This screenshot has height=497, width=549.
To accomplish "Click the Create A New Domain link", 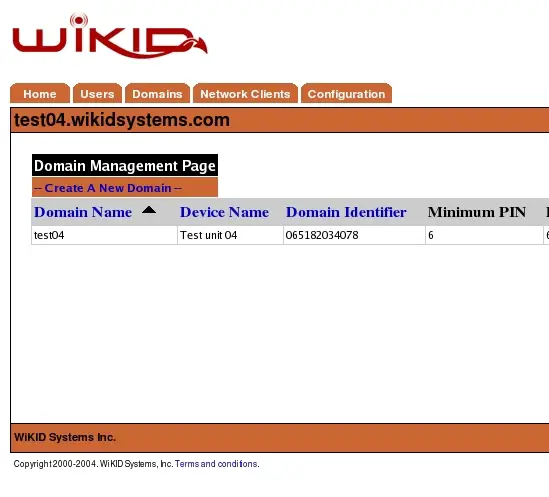I will pos(108,188).
